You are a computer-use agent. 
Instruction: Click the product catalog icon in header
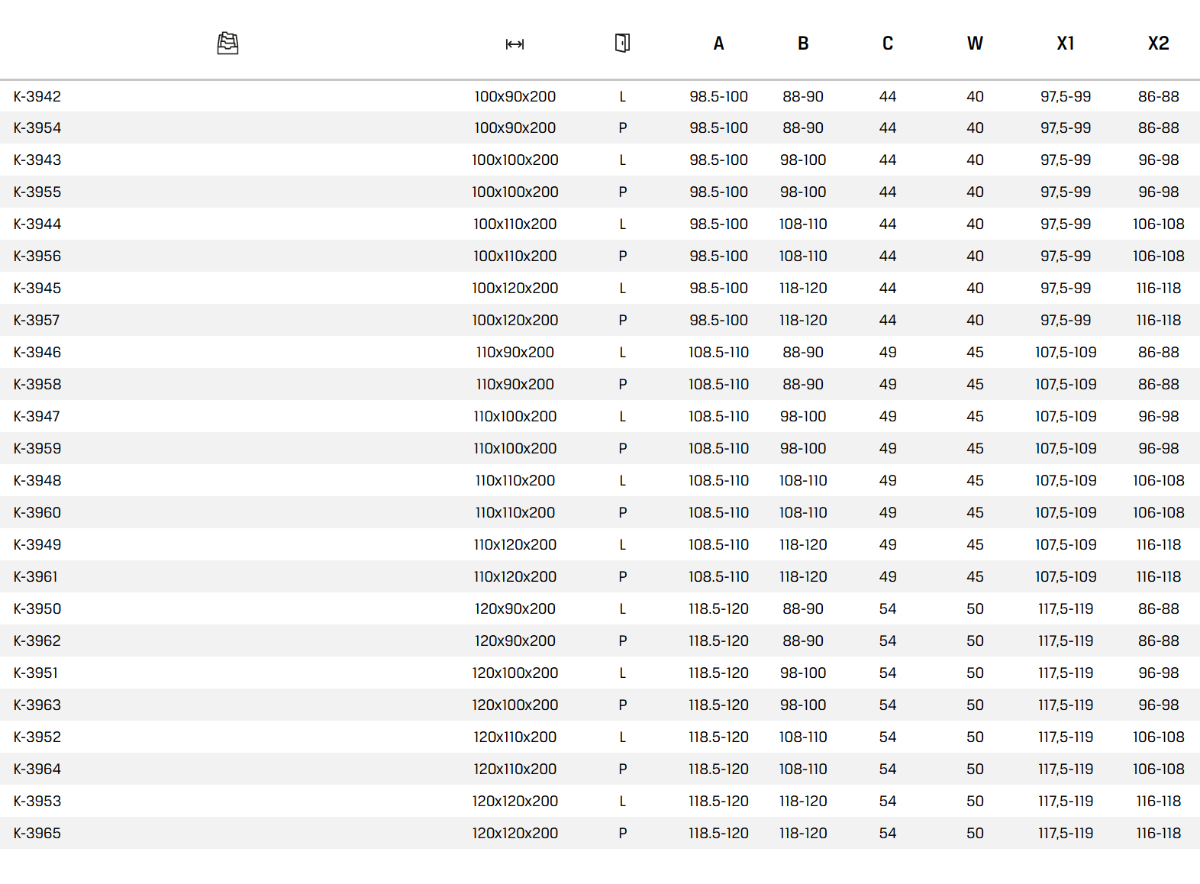(x=228, y=43)
